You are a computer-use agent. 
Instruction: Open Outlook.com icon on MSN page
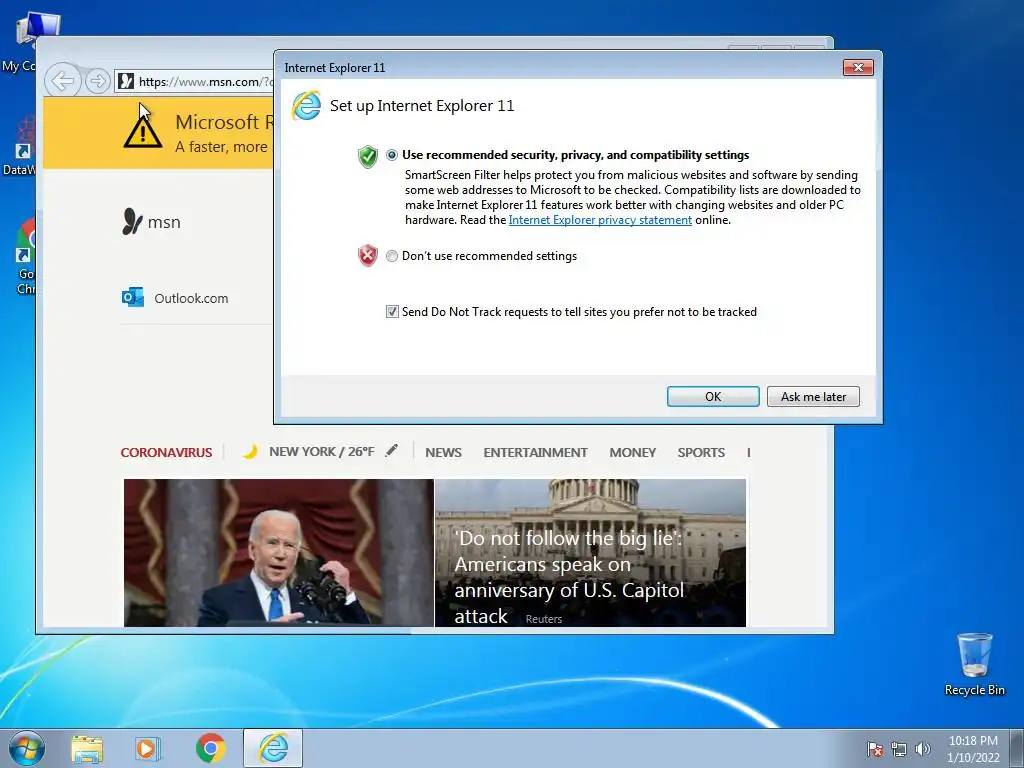point(133,296)
